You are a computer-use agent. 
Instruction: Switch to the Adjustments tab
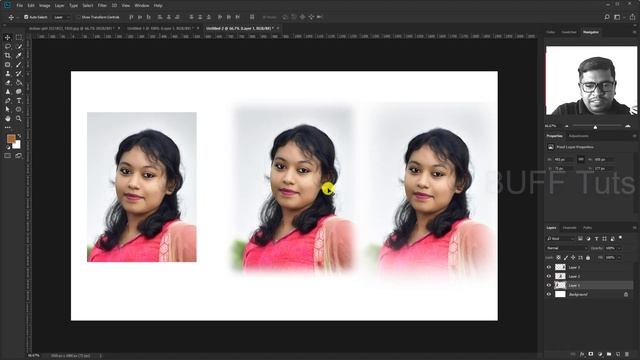point(579,136)
